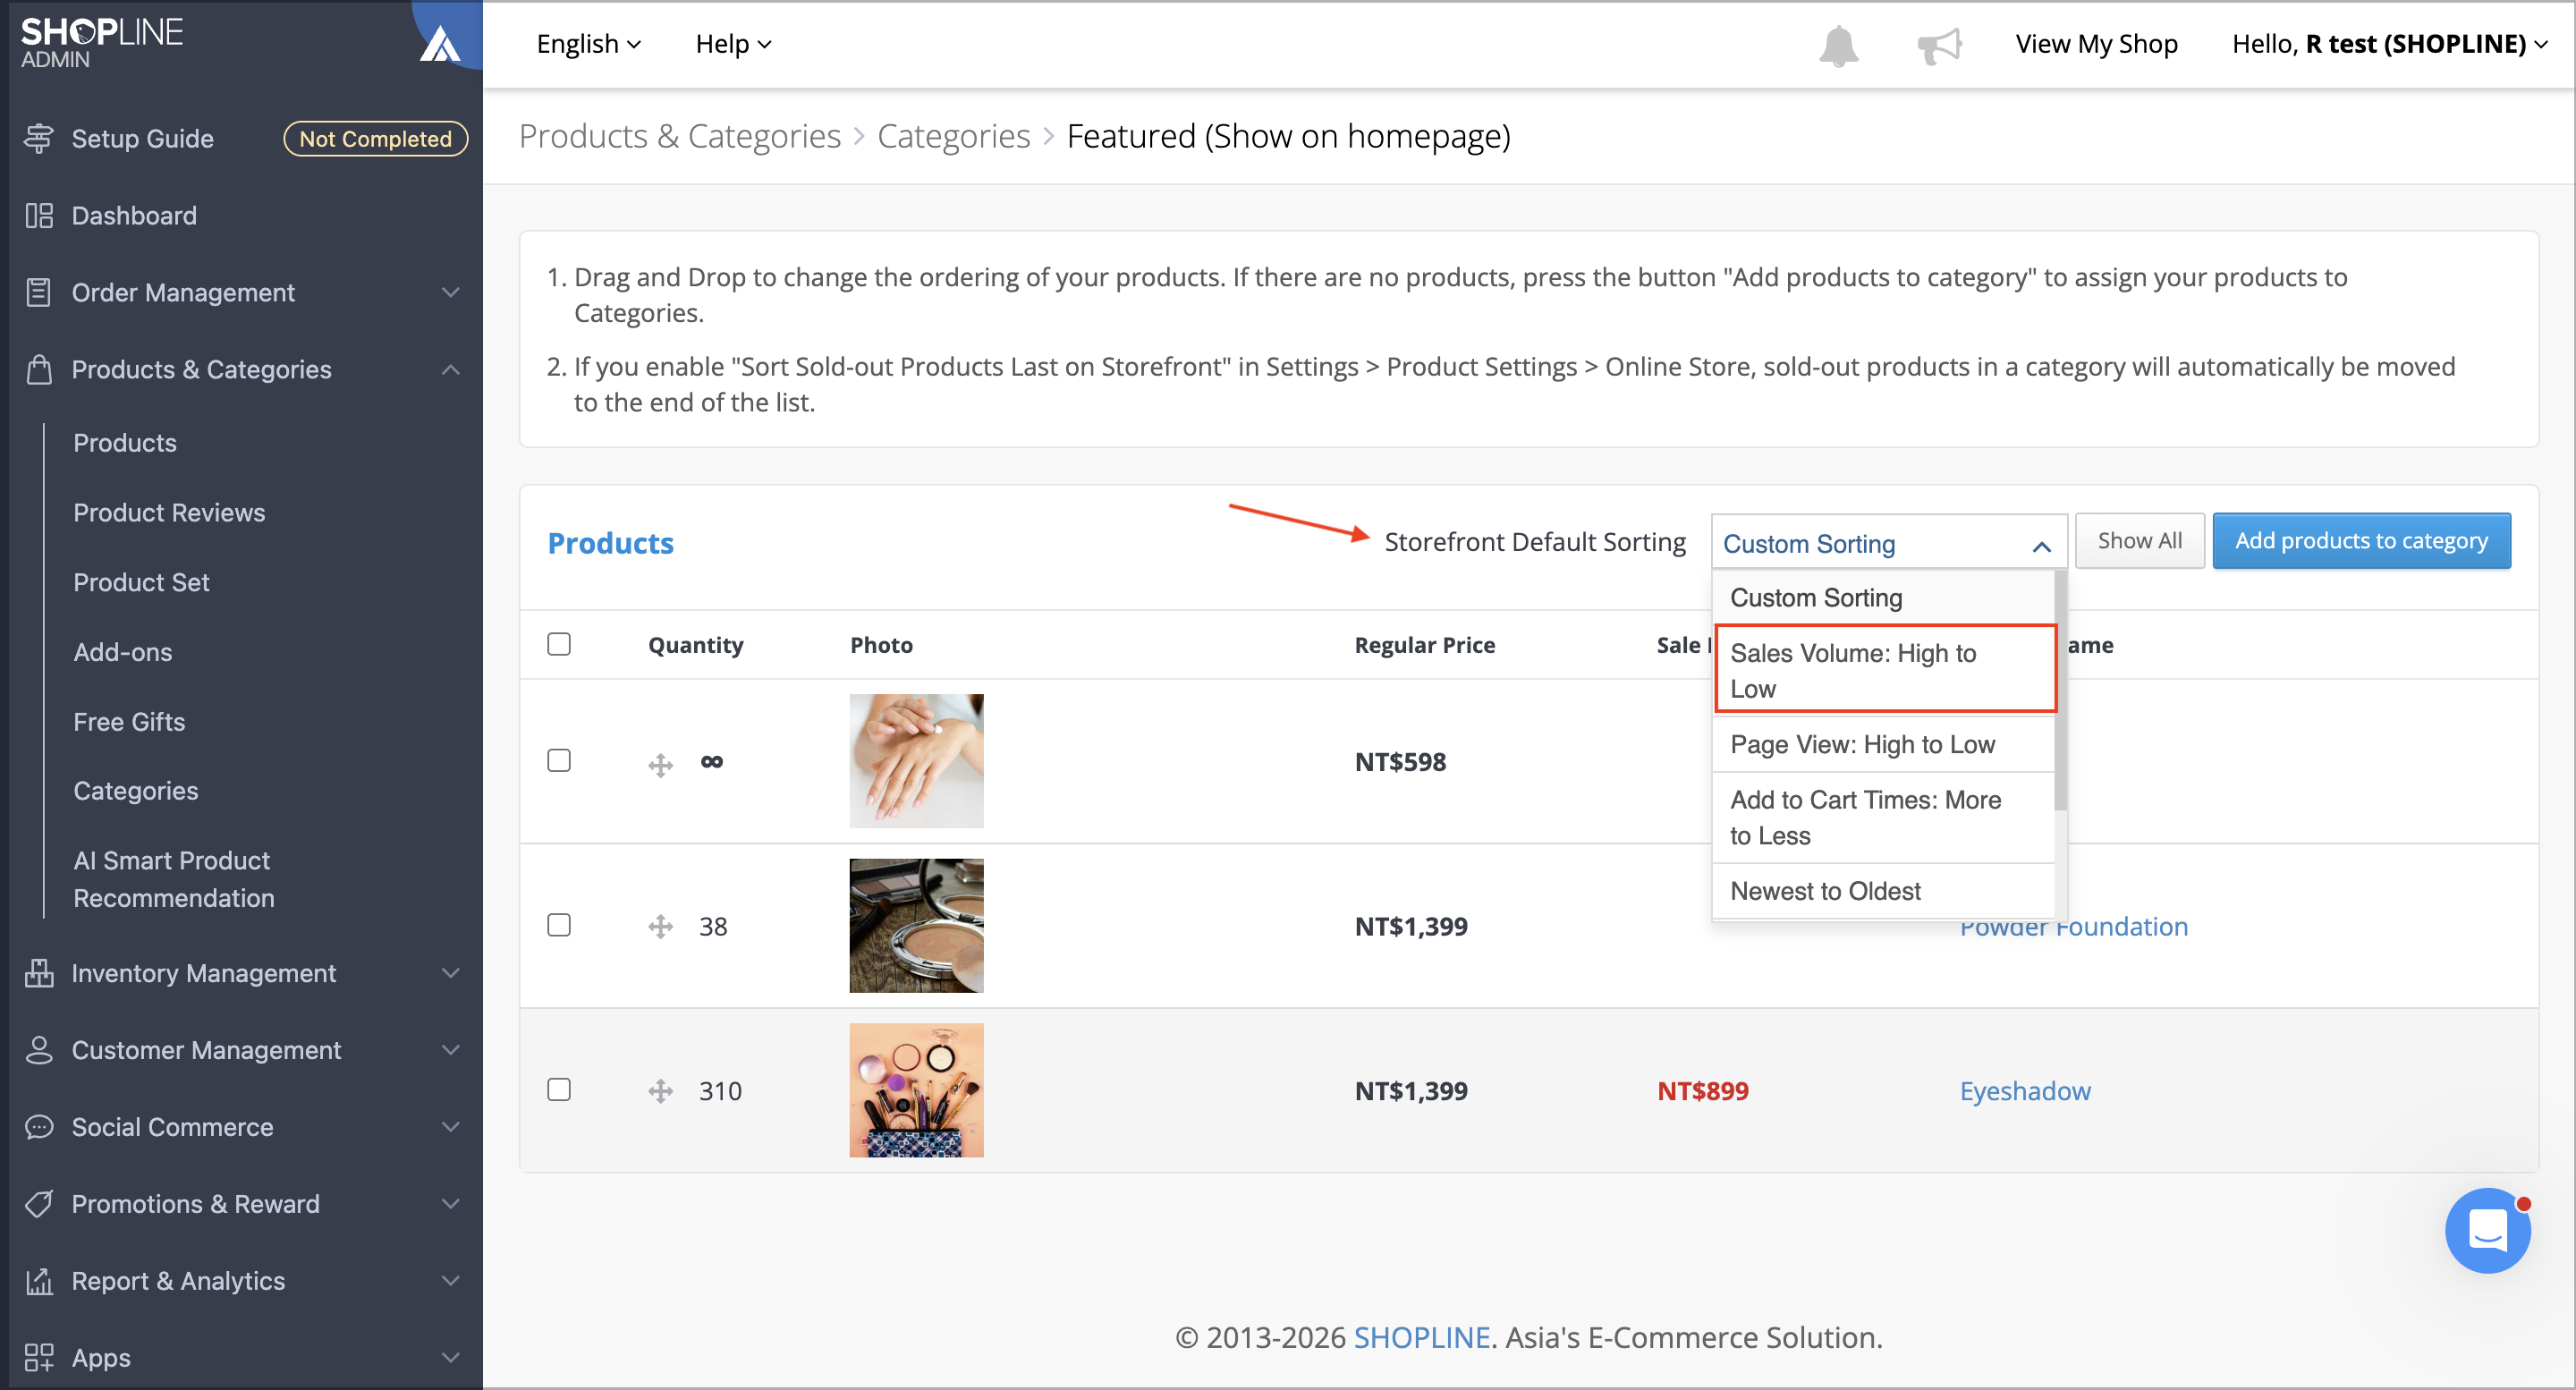
Task: Open the notification bell icon
Action: click(1838, 45)
